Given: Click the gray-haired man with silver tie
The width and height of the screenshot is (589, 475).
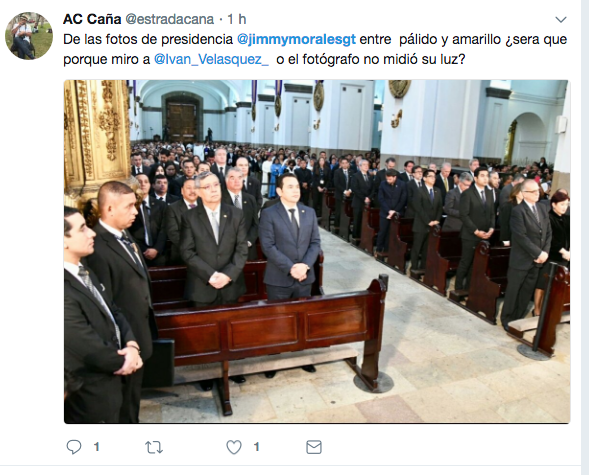Looking at the screenshot, I should click(x=213, y=240).
